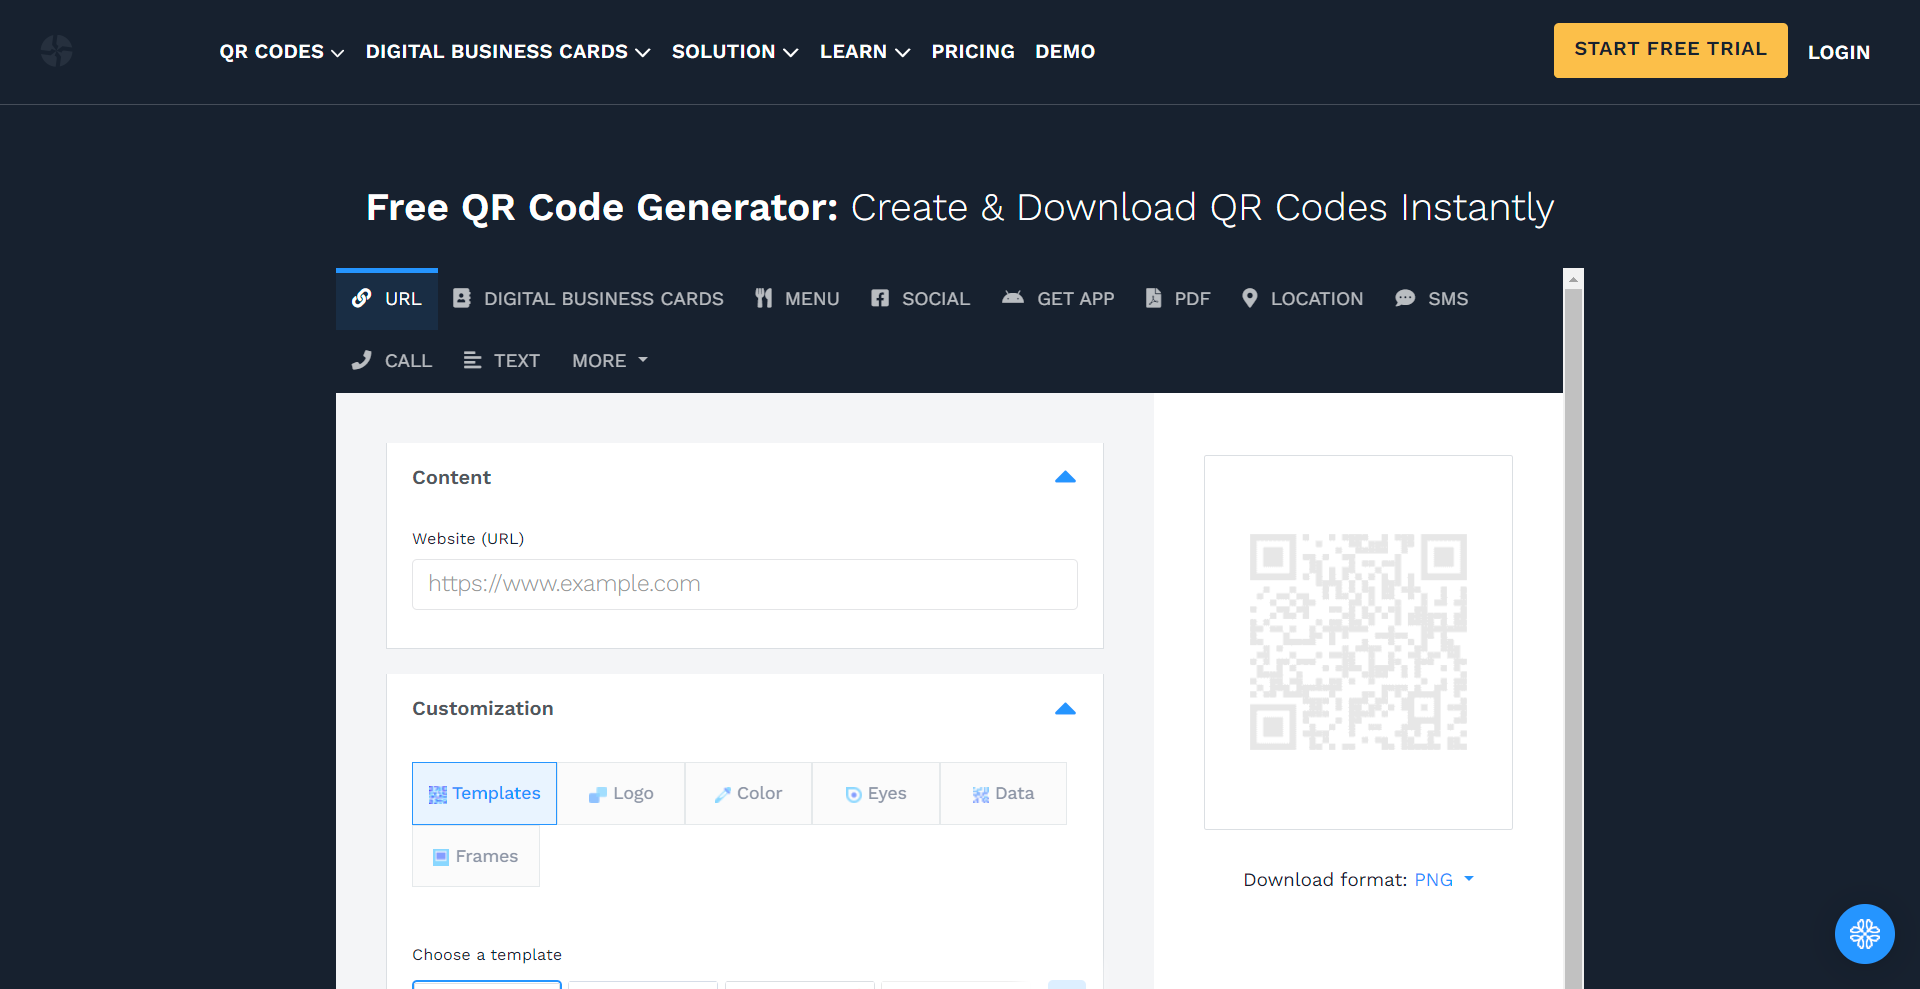Select the Location pin QR type

[1302, 299]
